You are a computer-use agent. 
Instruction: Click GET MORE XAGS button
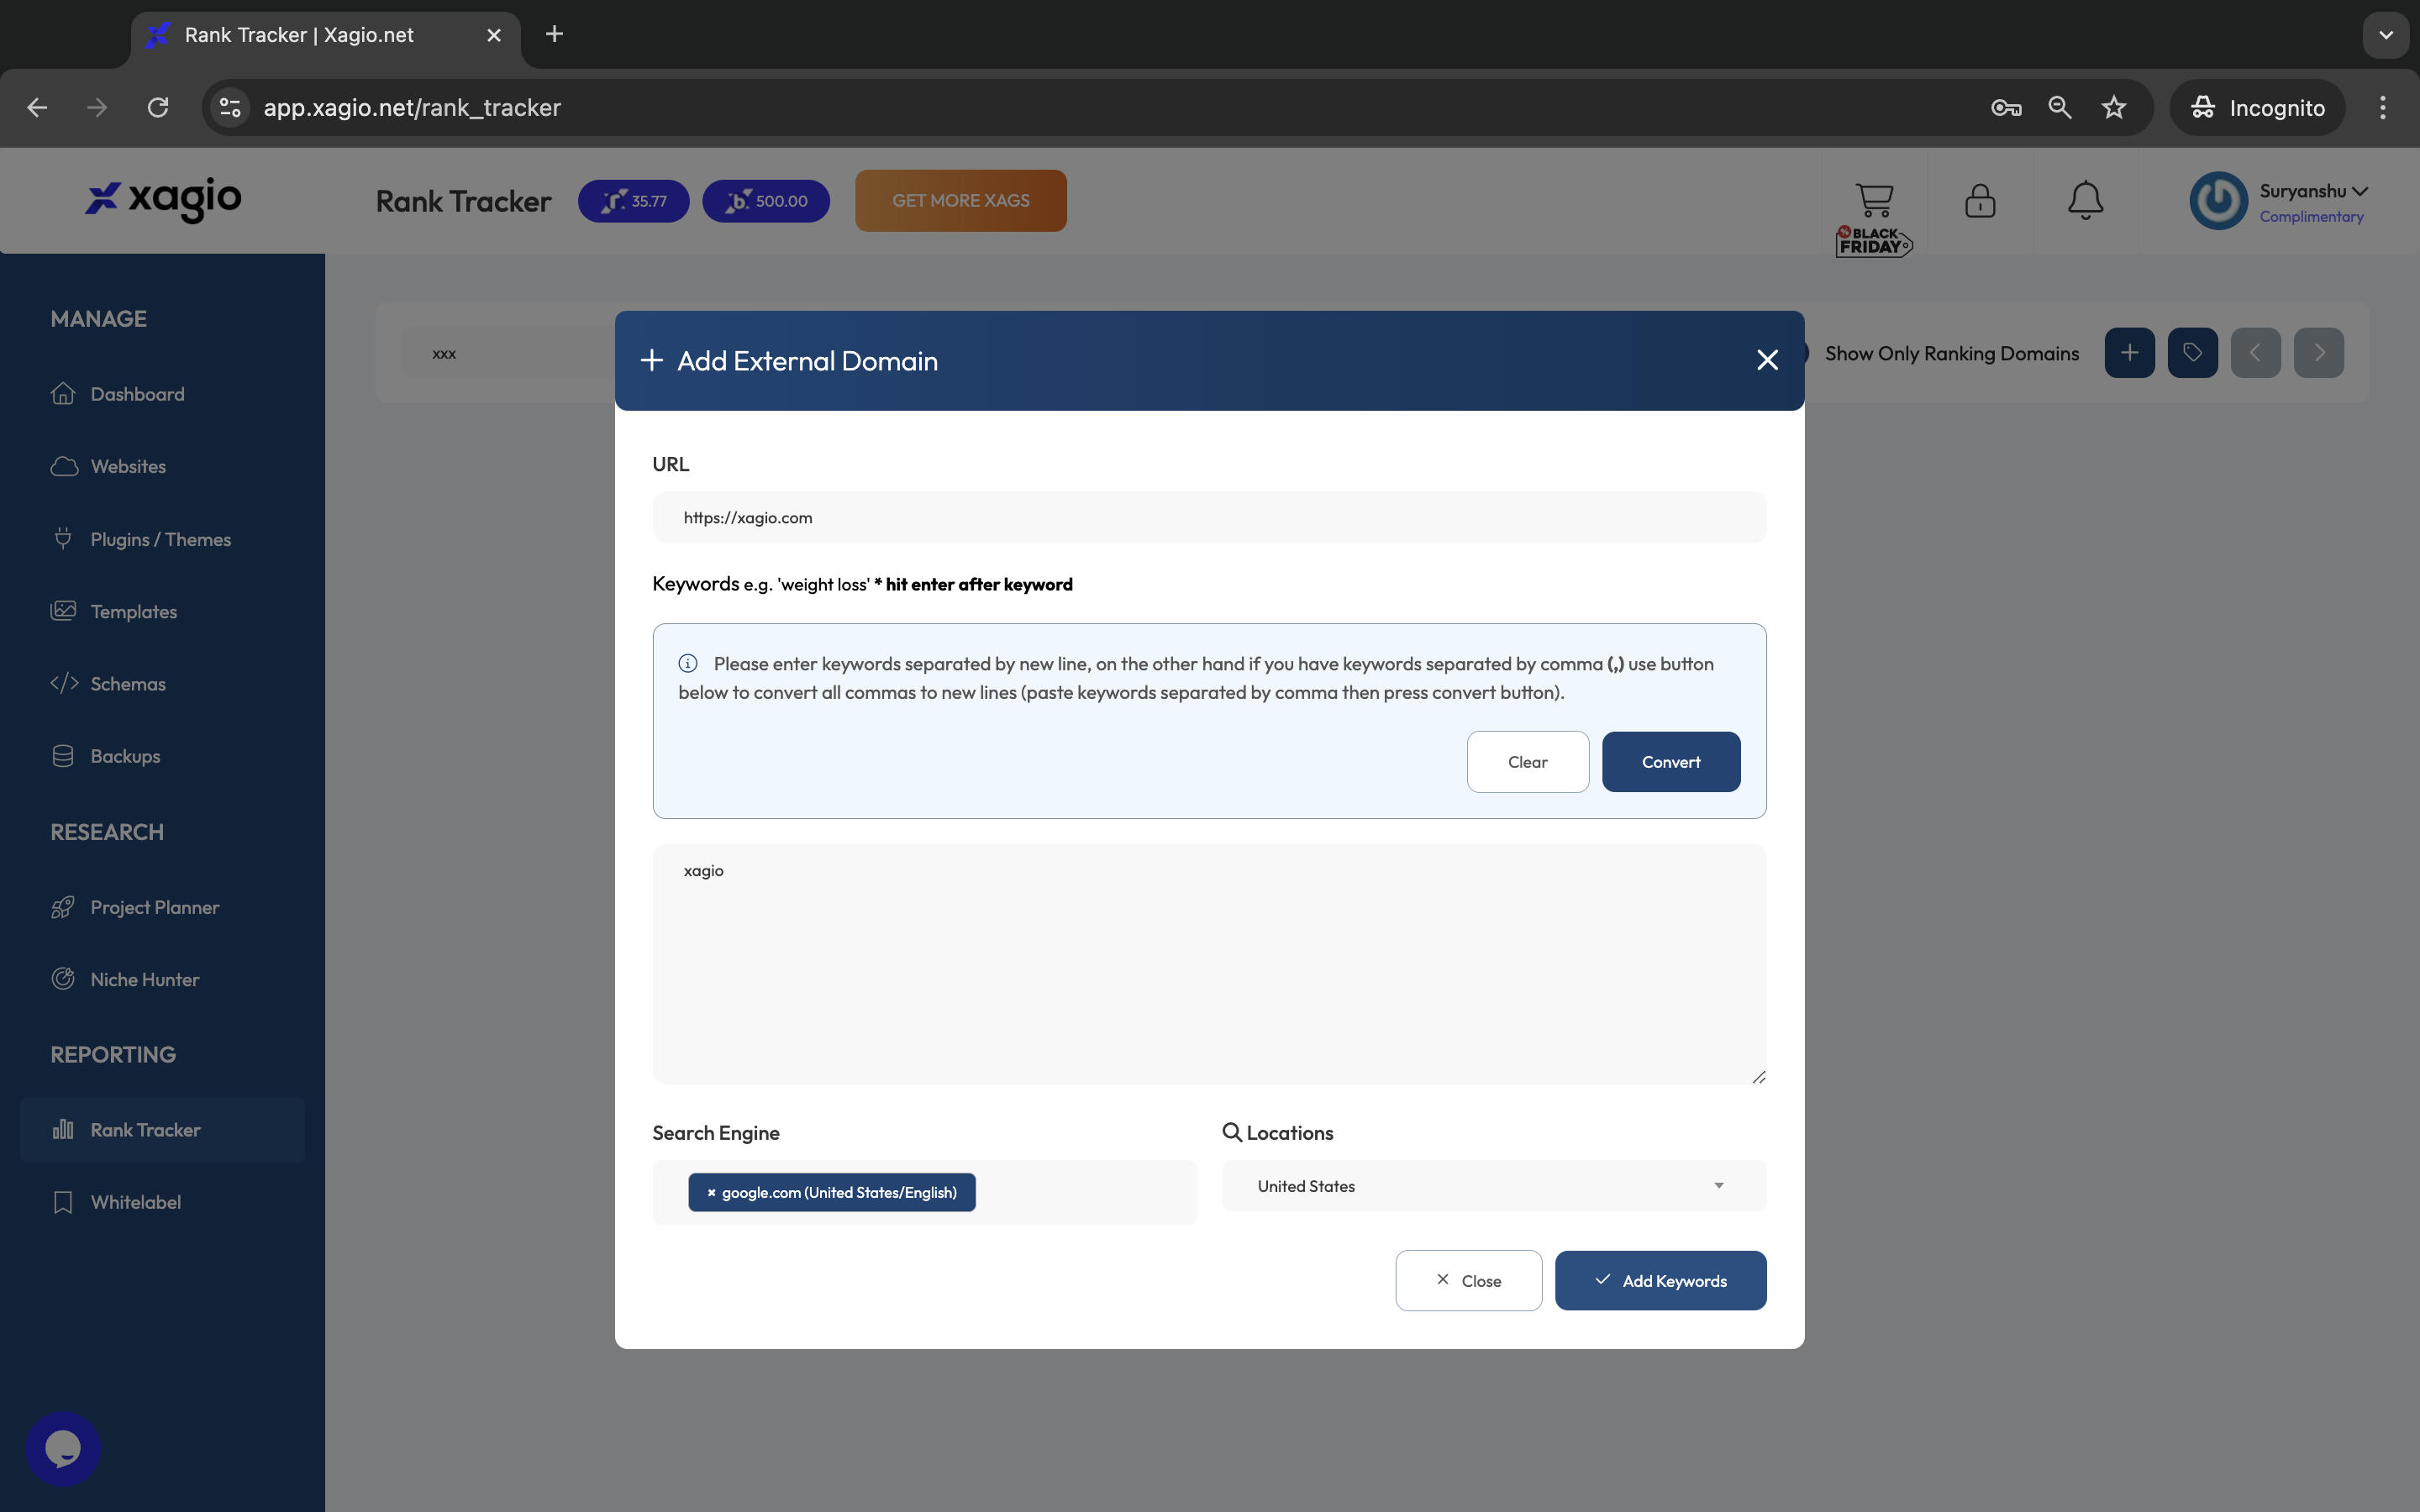click(960, 201)
